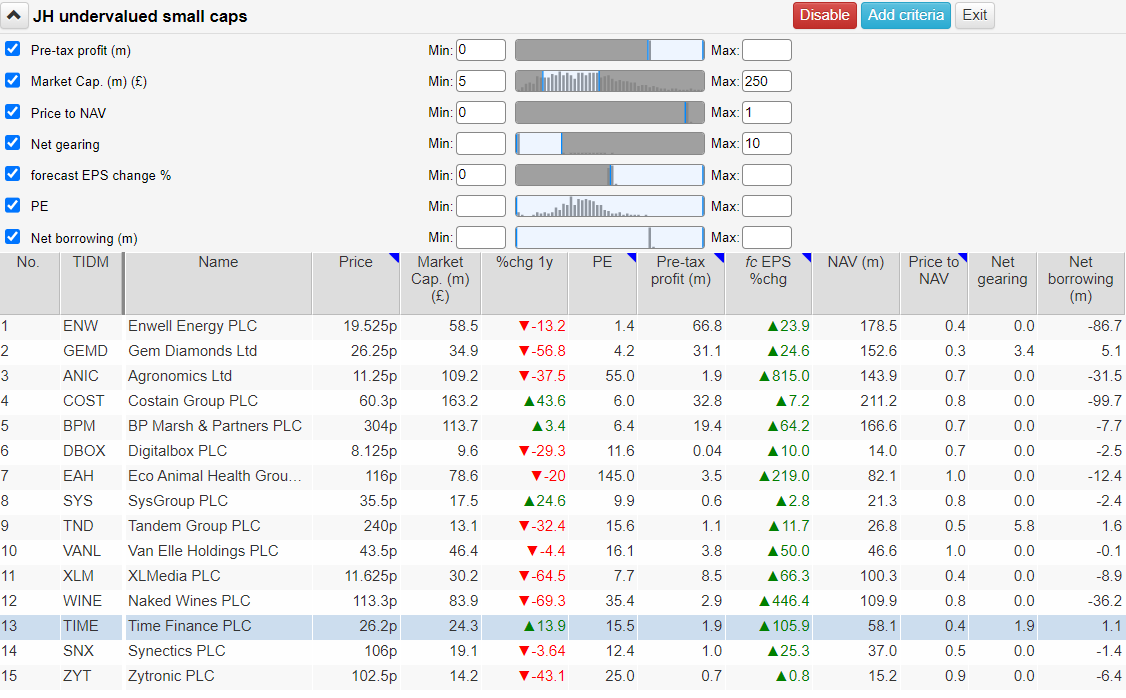Click the TIME ticker cell
Screen dimensions: 1126x698
(x=91, y=626)
